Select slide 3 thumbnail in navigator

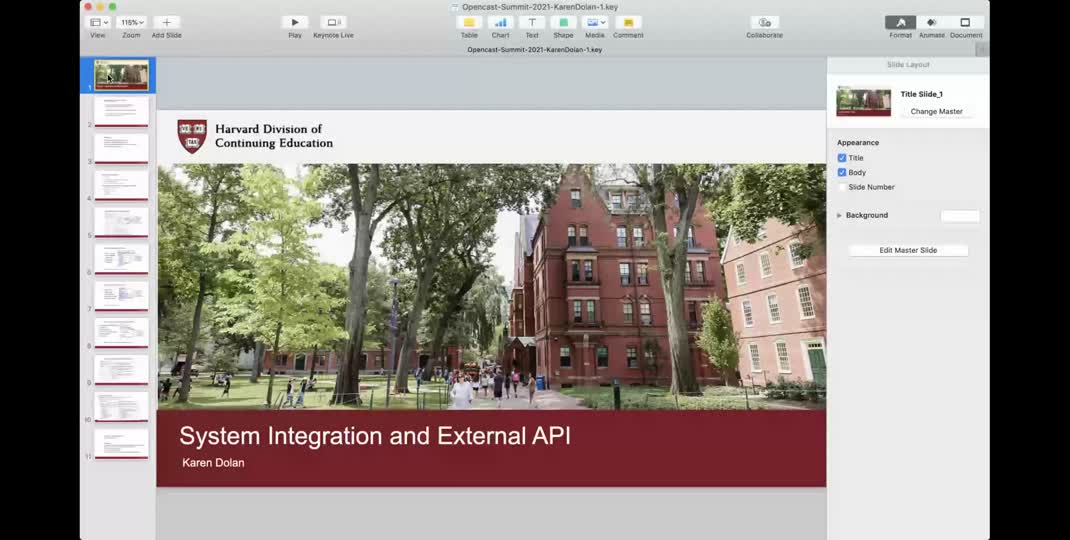(x=121, y=148)
